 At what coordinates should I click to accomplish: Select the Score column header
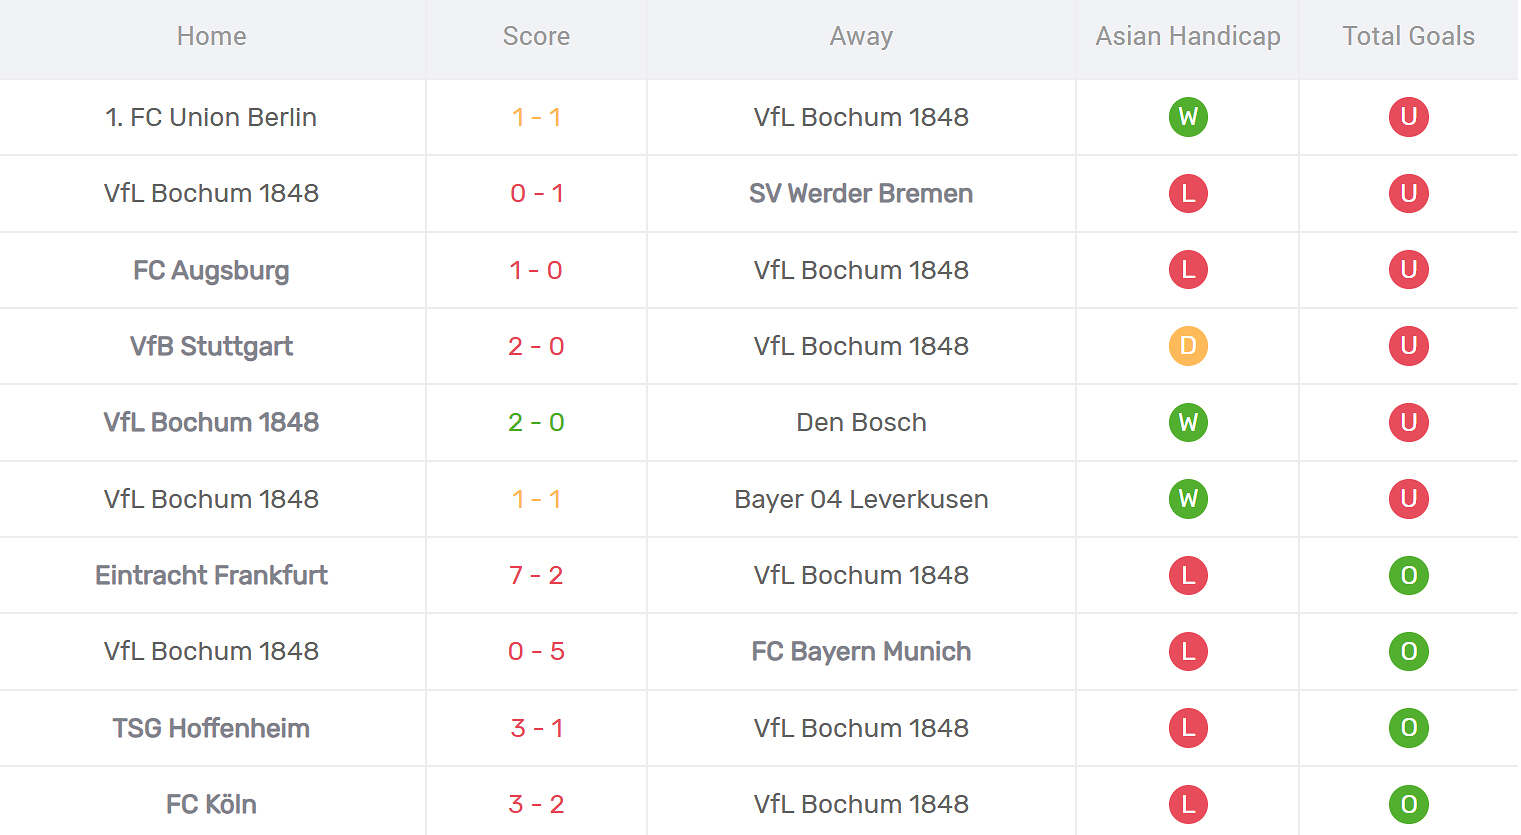(536, 36)
